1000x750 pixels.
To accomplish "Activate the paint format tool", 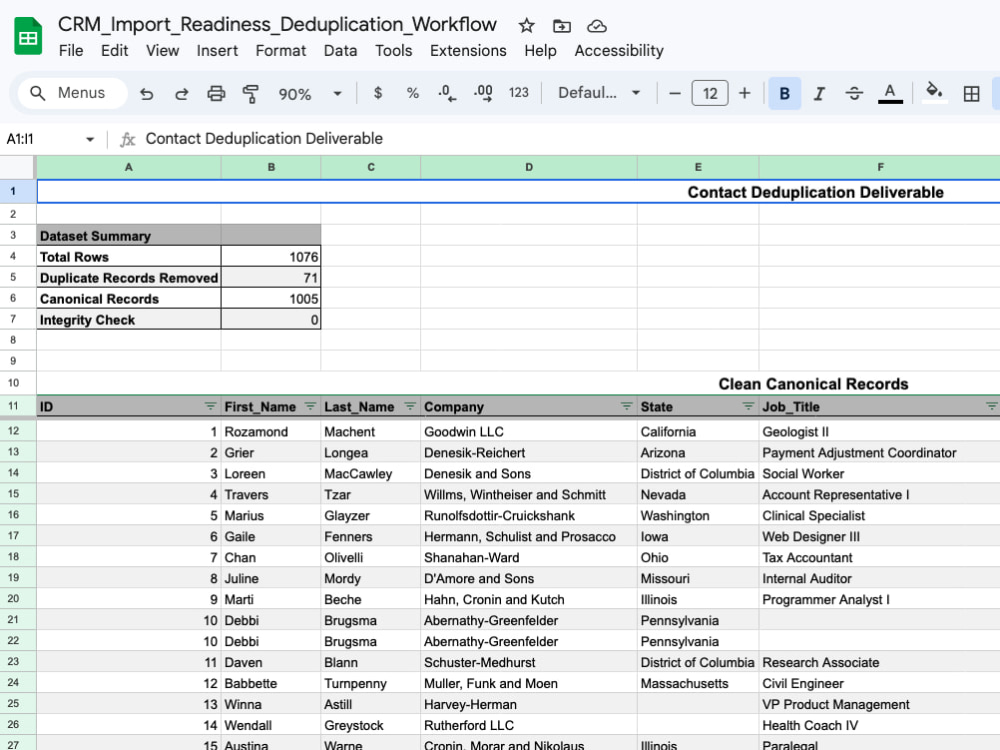I will pos(251,94).
